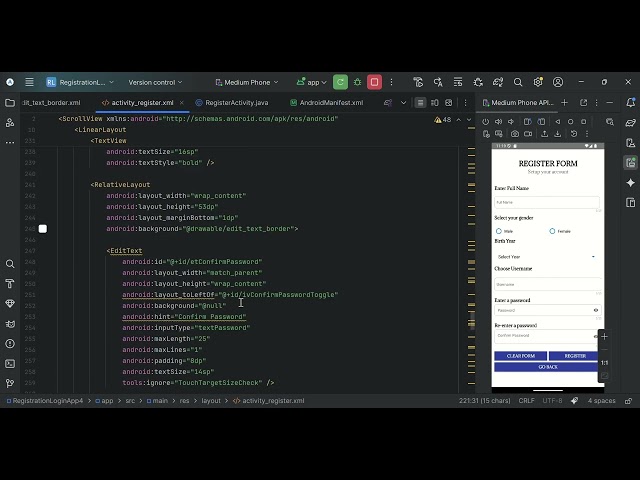Select the Female radio button
The height and width of the screenshot is (480, 640).
[552, 231]
